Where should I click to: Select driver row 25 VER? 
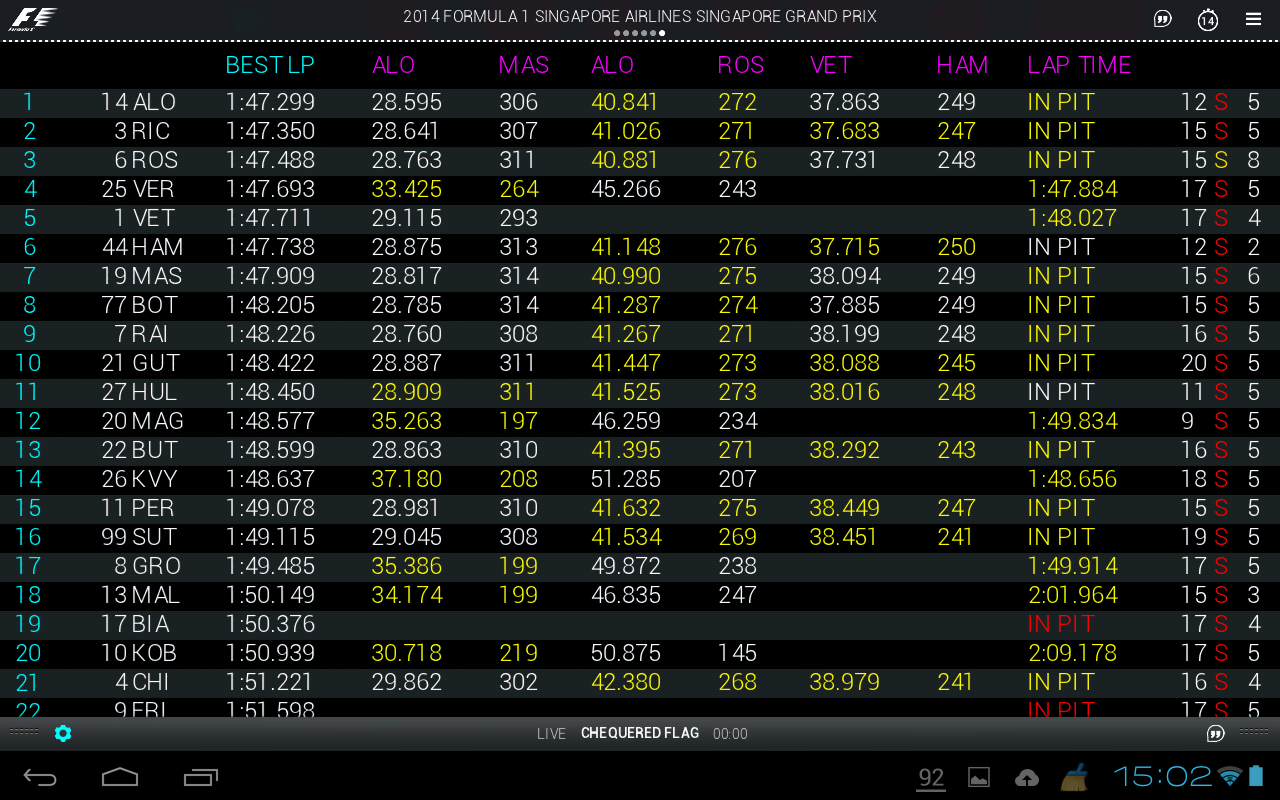pyautogui.click(x=640, y=189)
